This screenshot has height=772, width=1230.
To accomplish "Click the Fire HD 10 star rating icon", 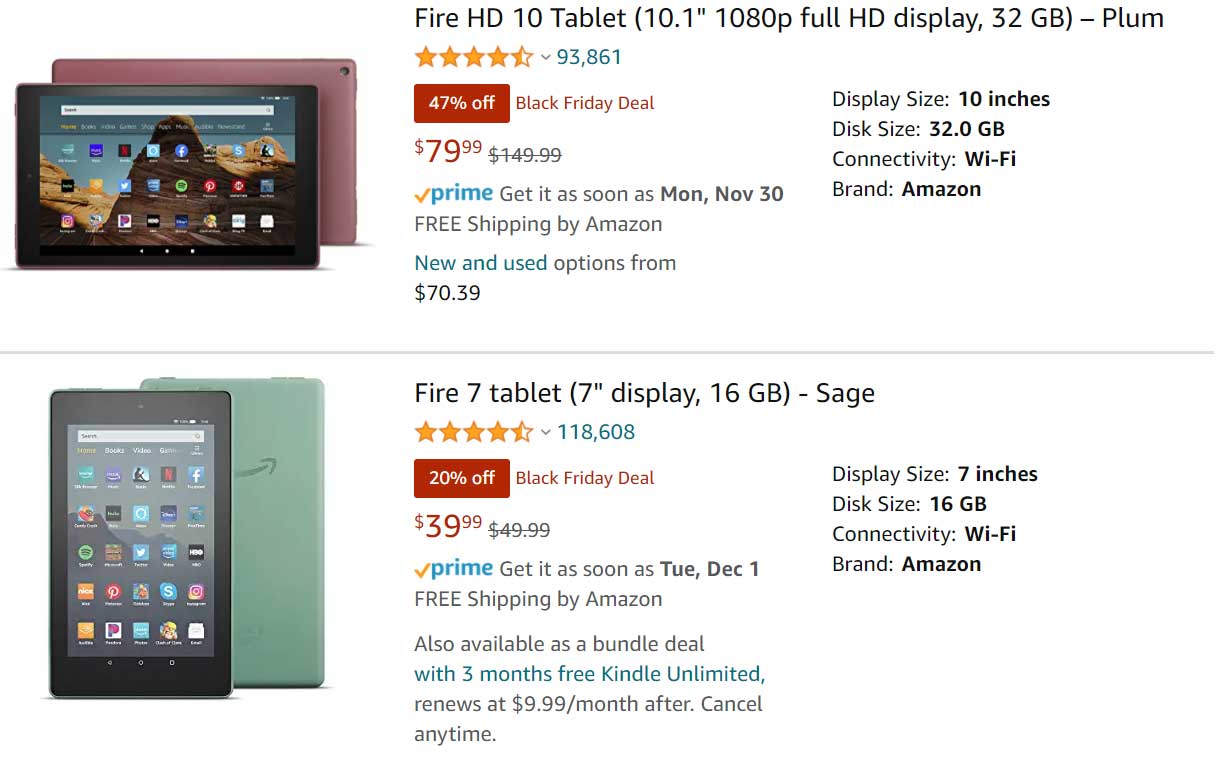I will (473, 57).
